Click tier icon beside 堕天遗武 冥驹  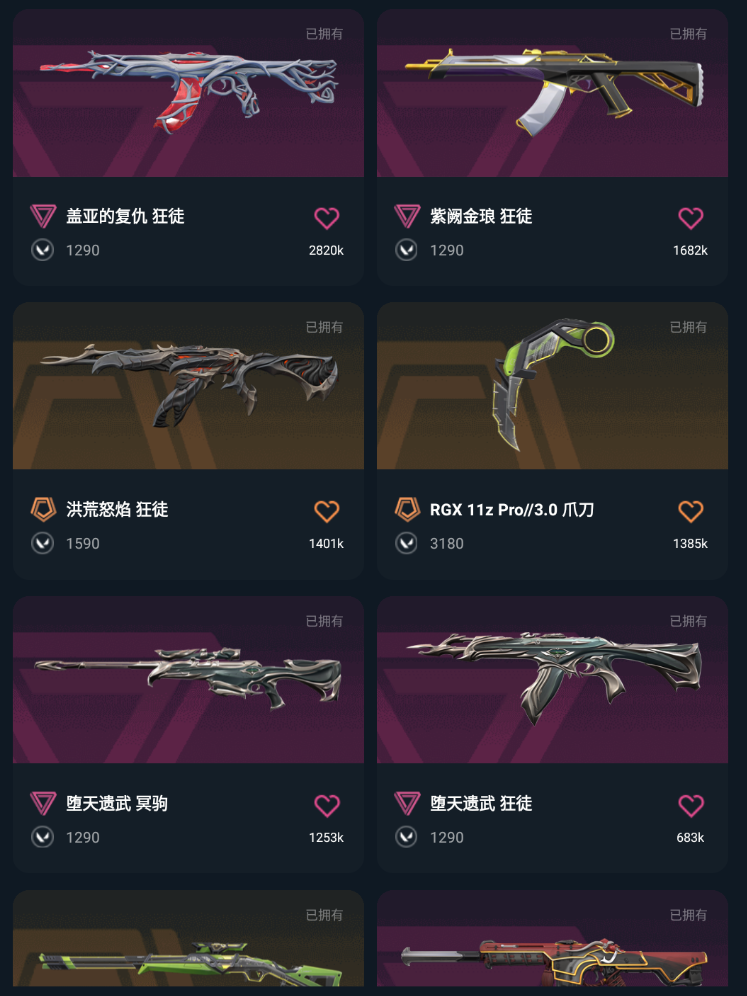coord(43,804)
